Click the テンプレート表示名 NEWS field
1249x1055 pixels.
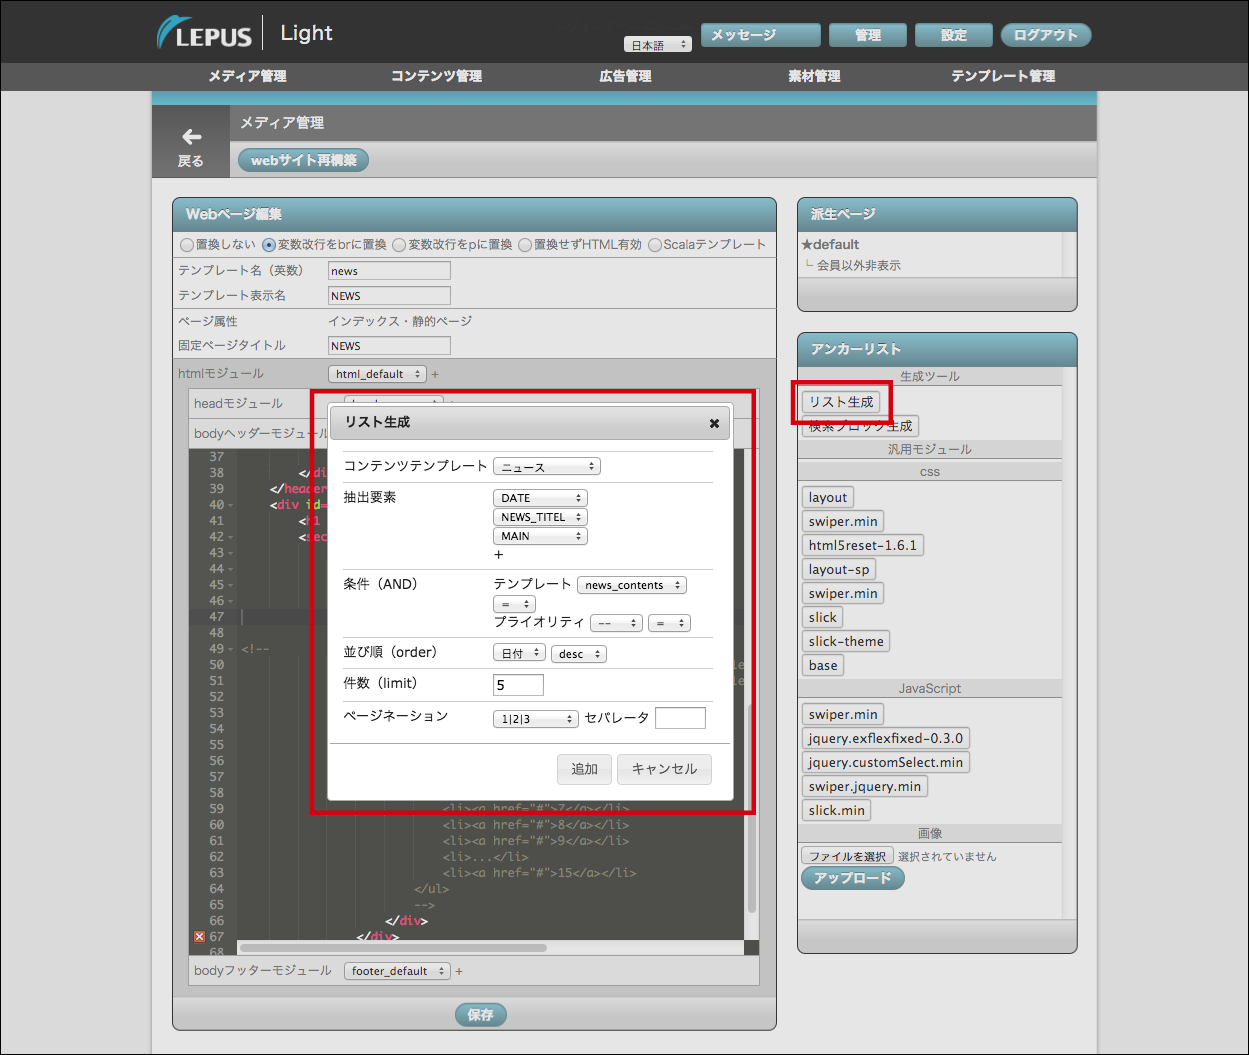(389, 296)
